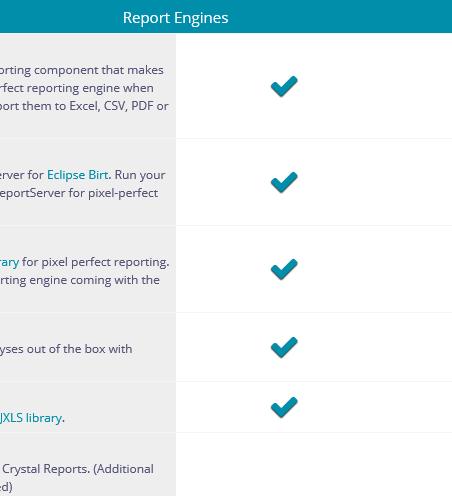Click the 'yses out of the box with' text
Image resolution: width=452 pixels, height=496 pixels.
66,349
